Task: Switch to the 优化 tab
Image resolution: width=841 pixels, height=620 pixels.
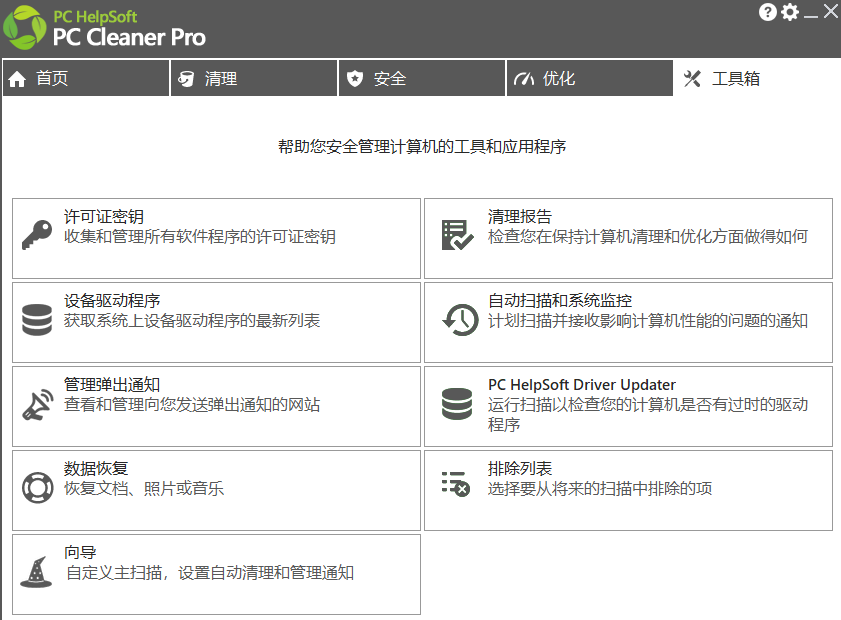Action: pyautogui.click(x=590, y=78)
